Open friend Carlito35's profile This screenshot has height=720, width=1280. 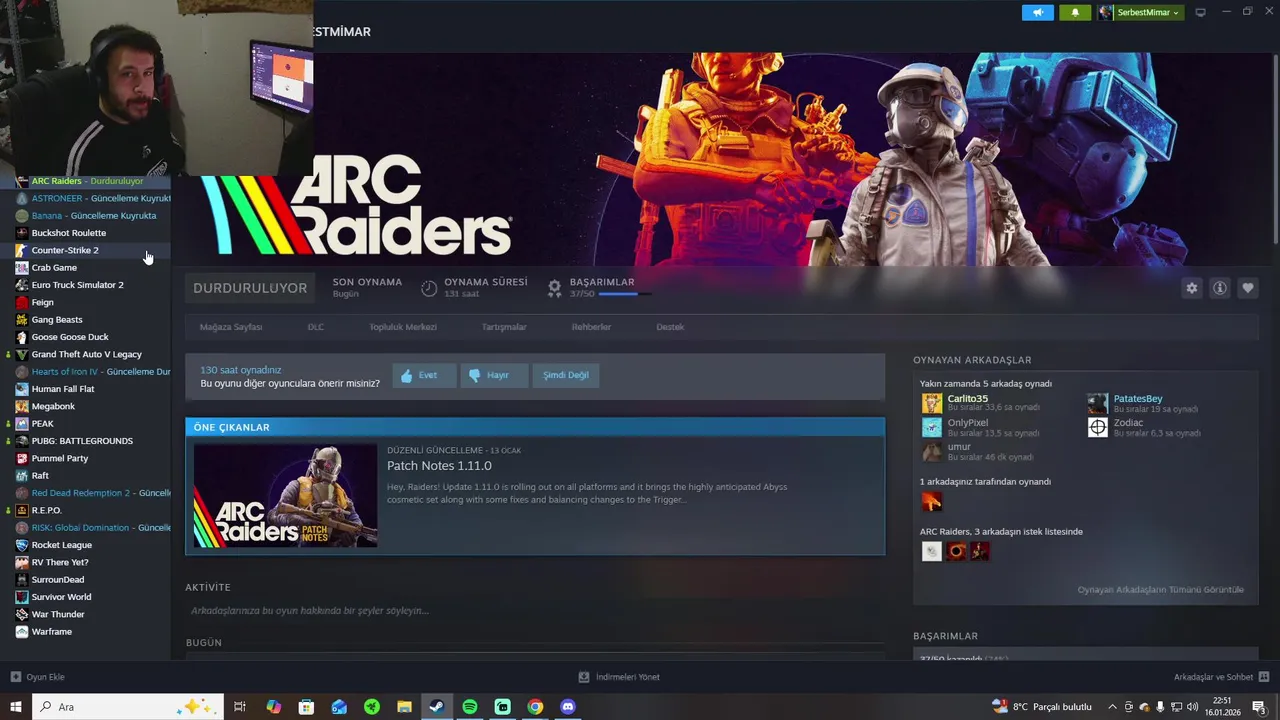(x=967, y=399)
